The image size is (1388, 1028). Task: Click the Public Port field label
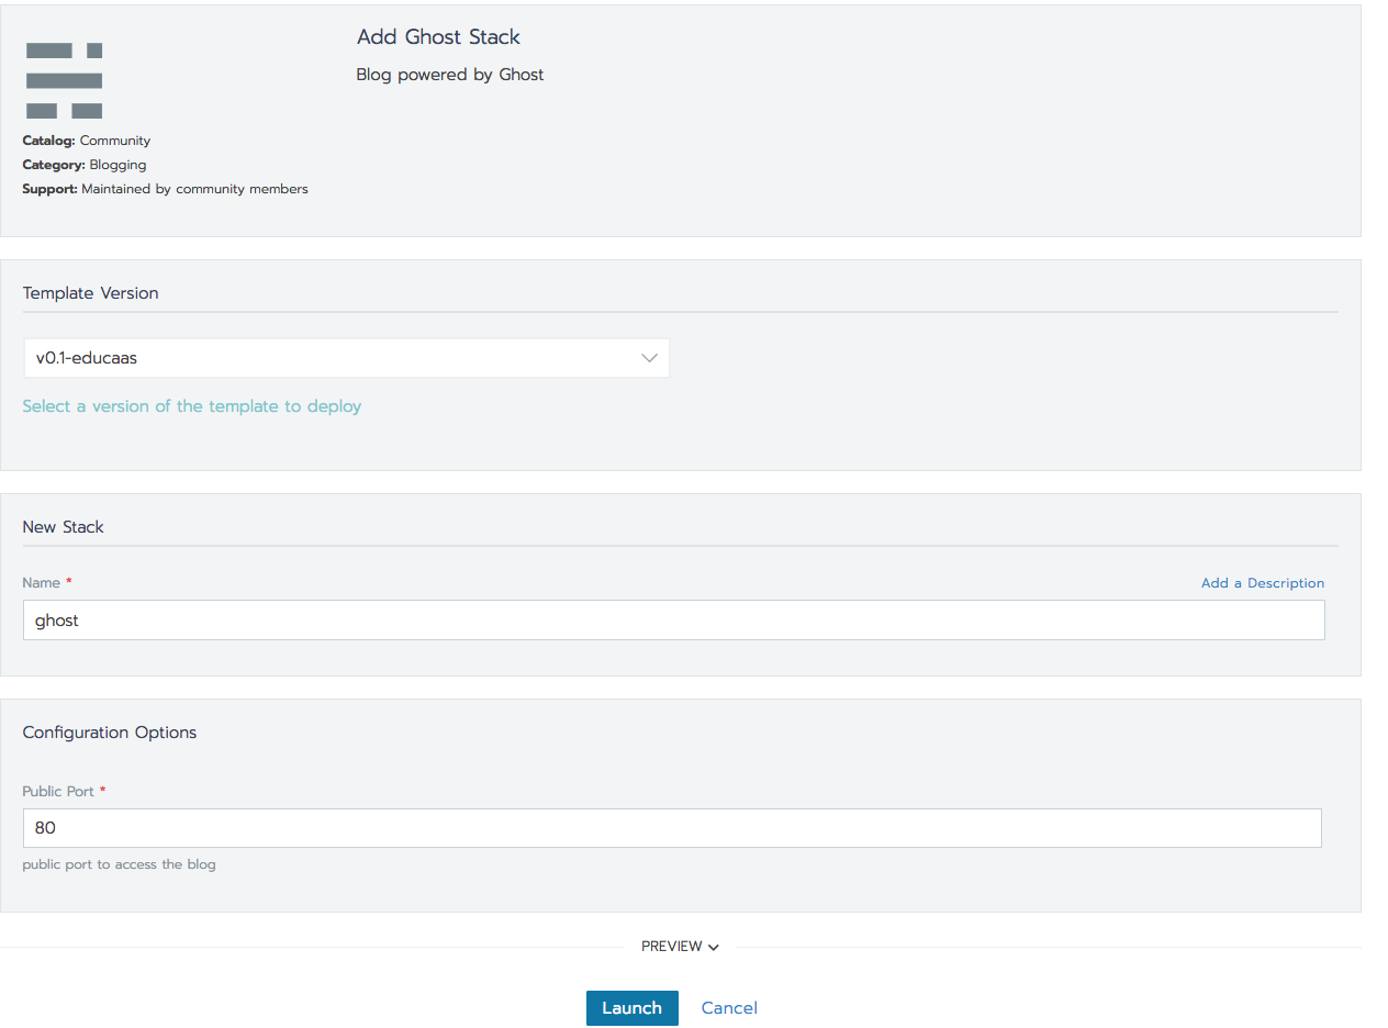(58, 791)
